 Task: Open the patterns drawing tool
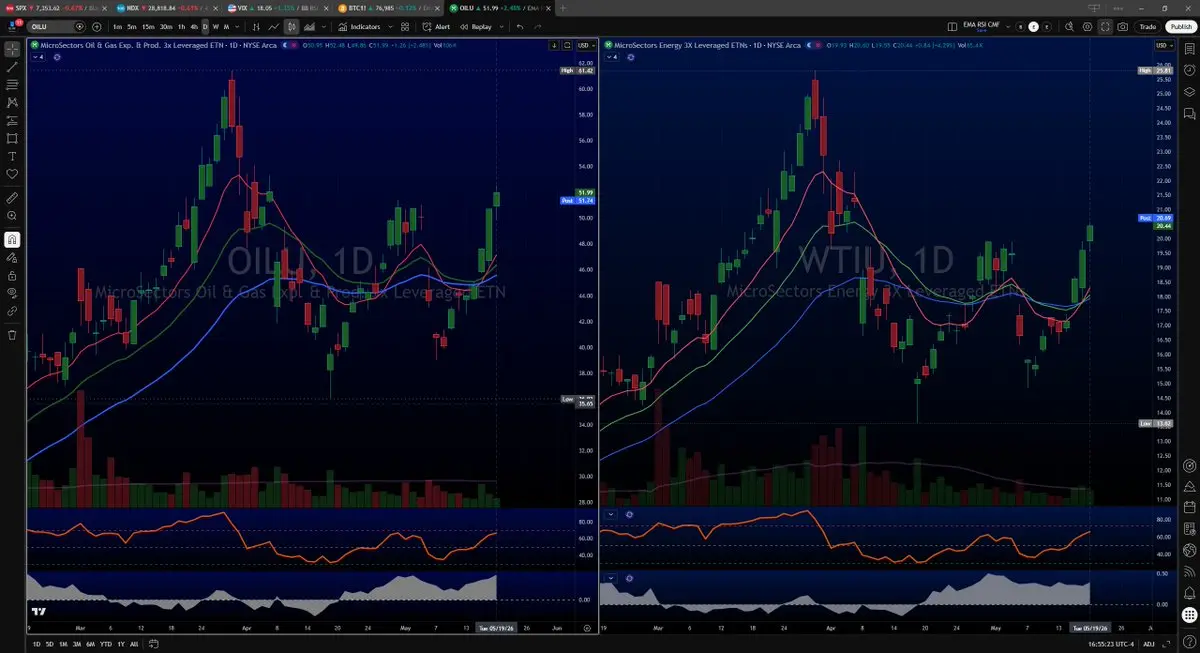point(12,102)
